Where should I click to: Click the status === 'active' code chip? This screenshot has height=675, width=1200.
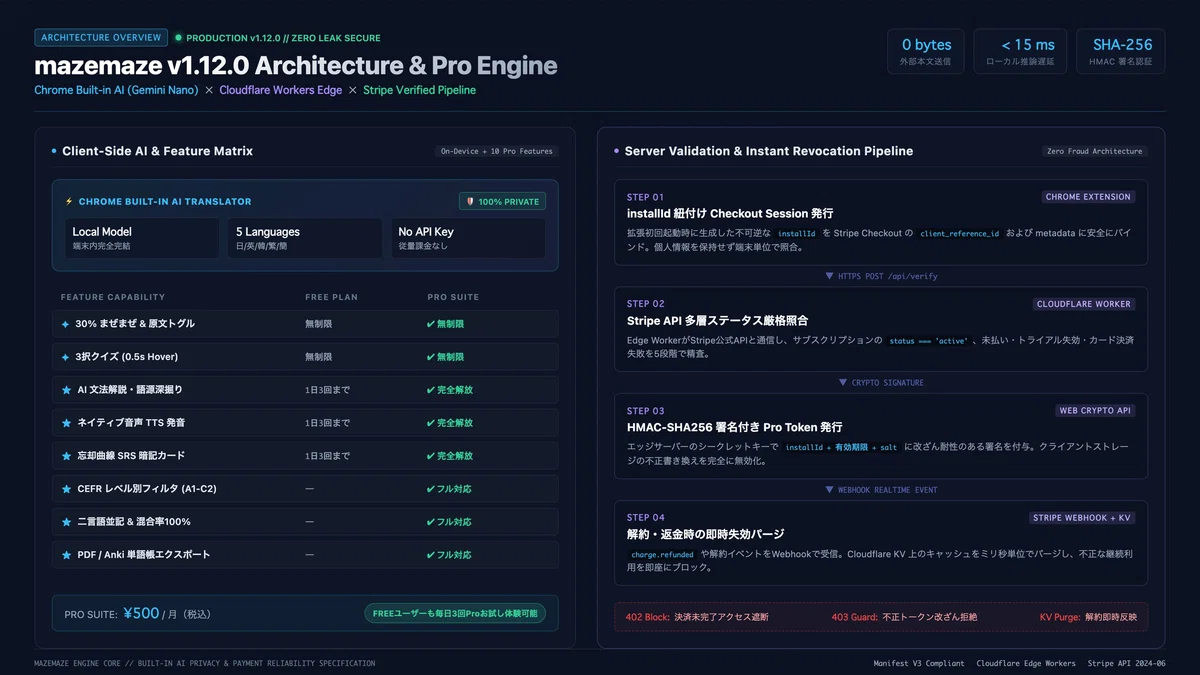point(928,341)
